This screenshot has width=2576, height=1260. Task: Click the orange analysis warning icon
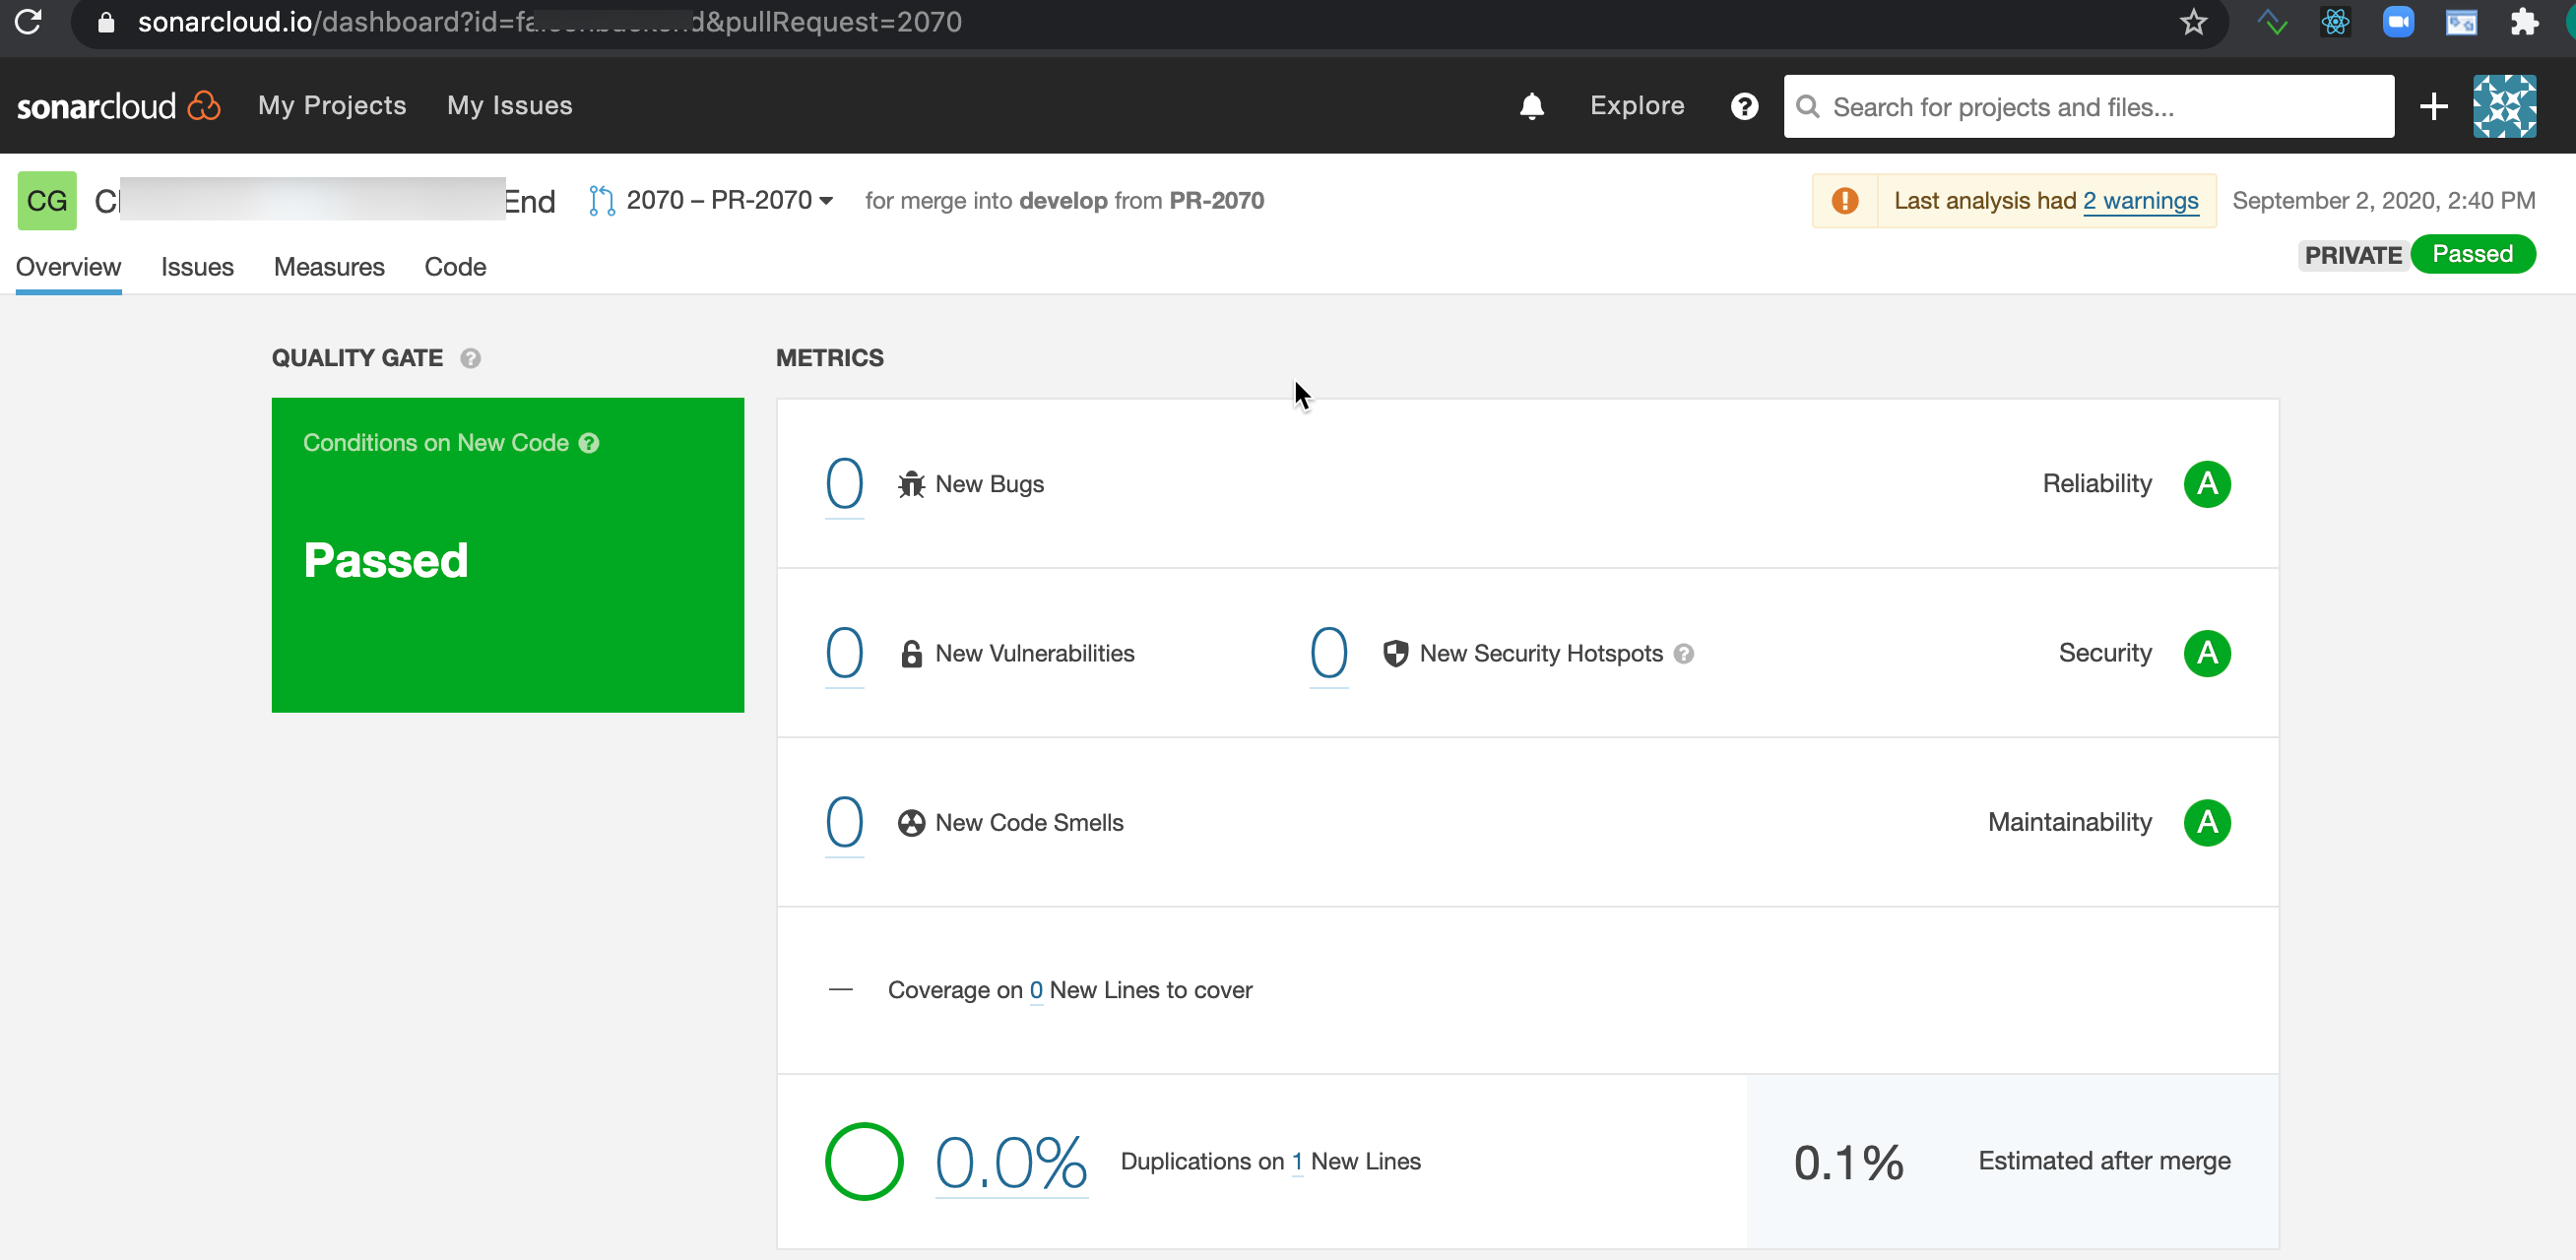coord(1845,201)
